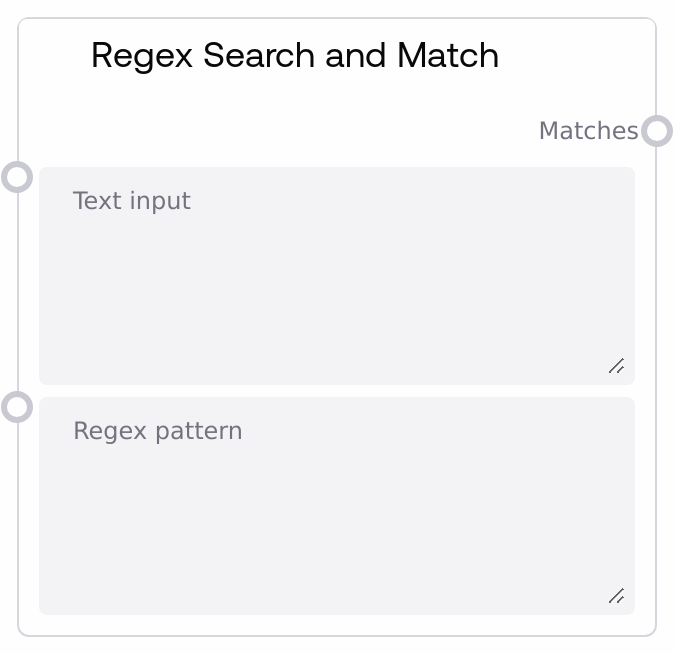Focus the Regex pattern text area
The image size is (674, 654).
tap(337, 520)
